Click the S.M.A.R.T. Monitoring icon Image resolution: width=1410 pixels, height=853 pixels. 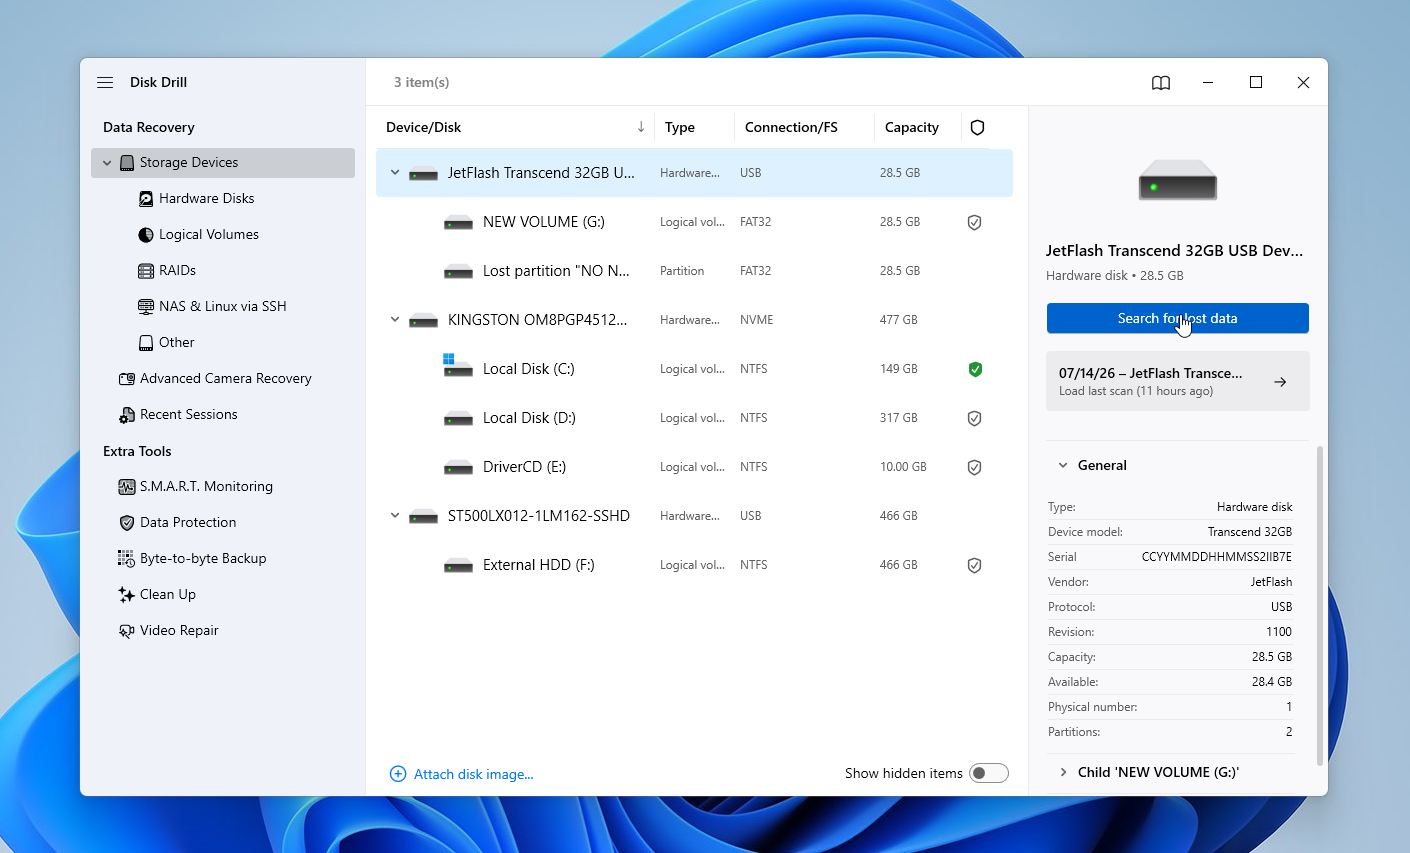127,486
